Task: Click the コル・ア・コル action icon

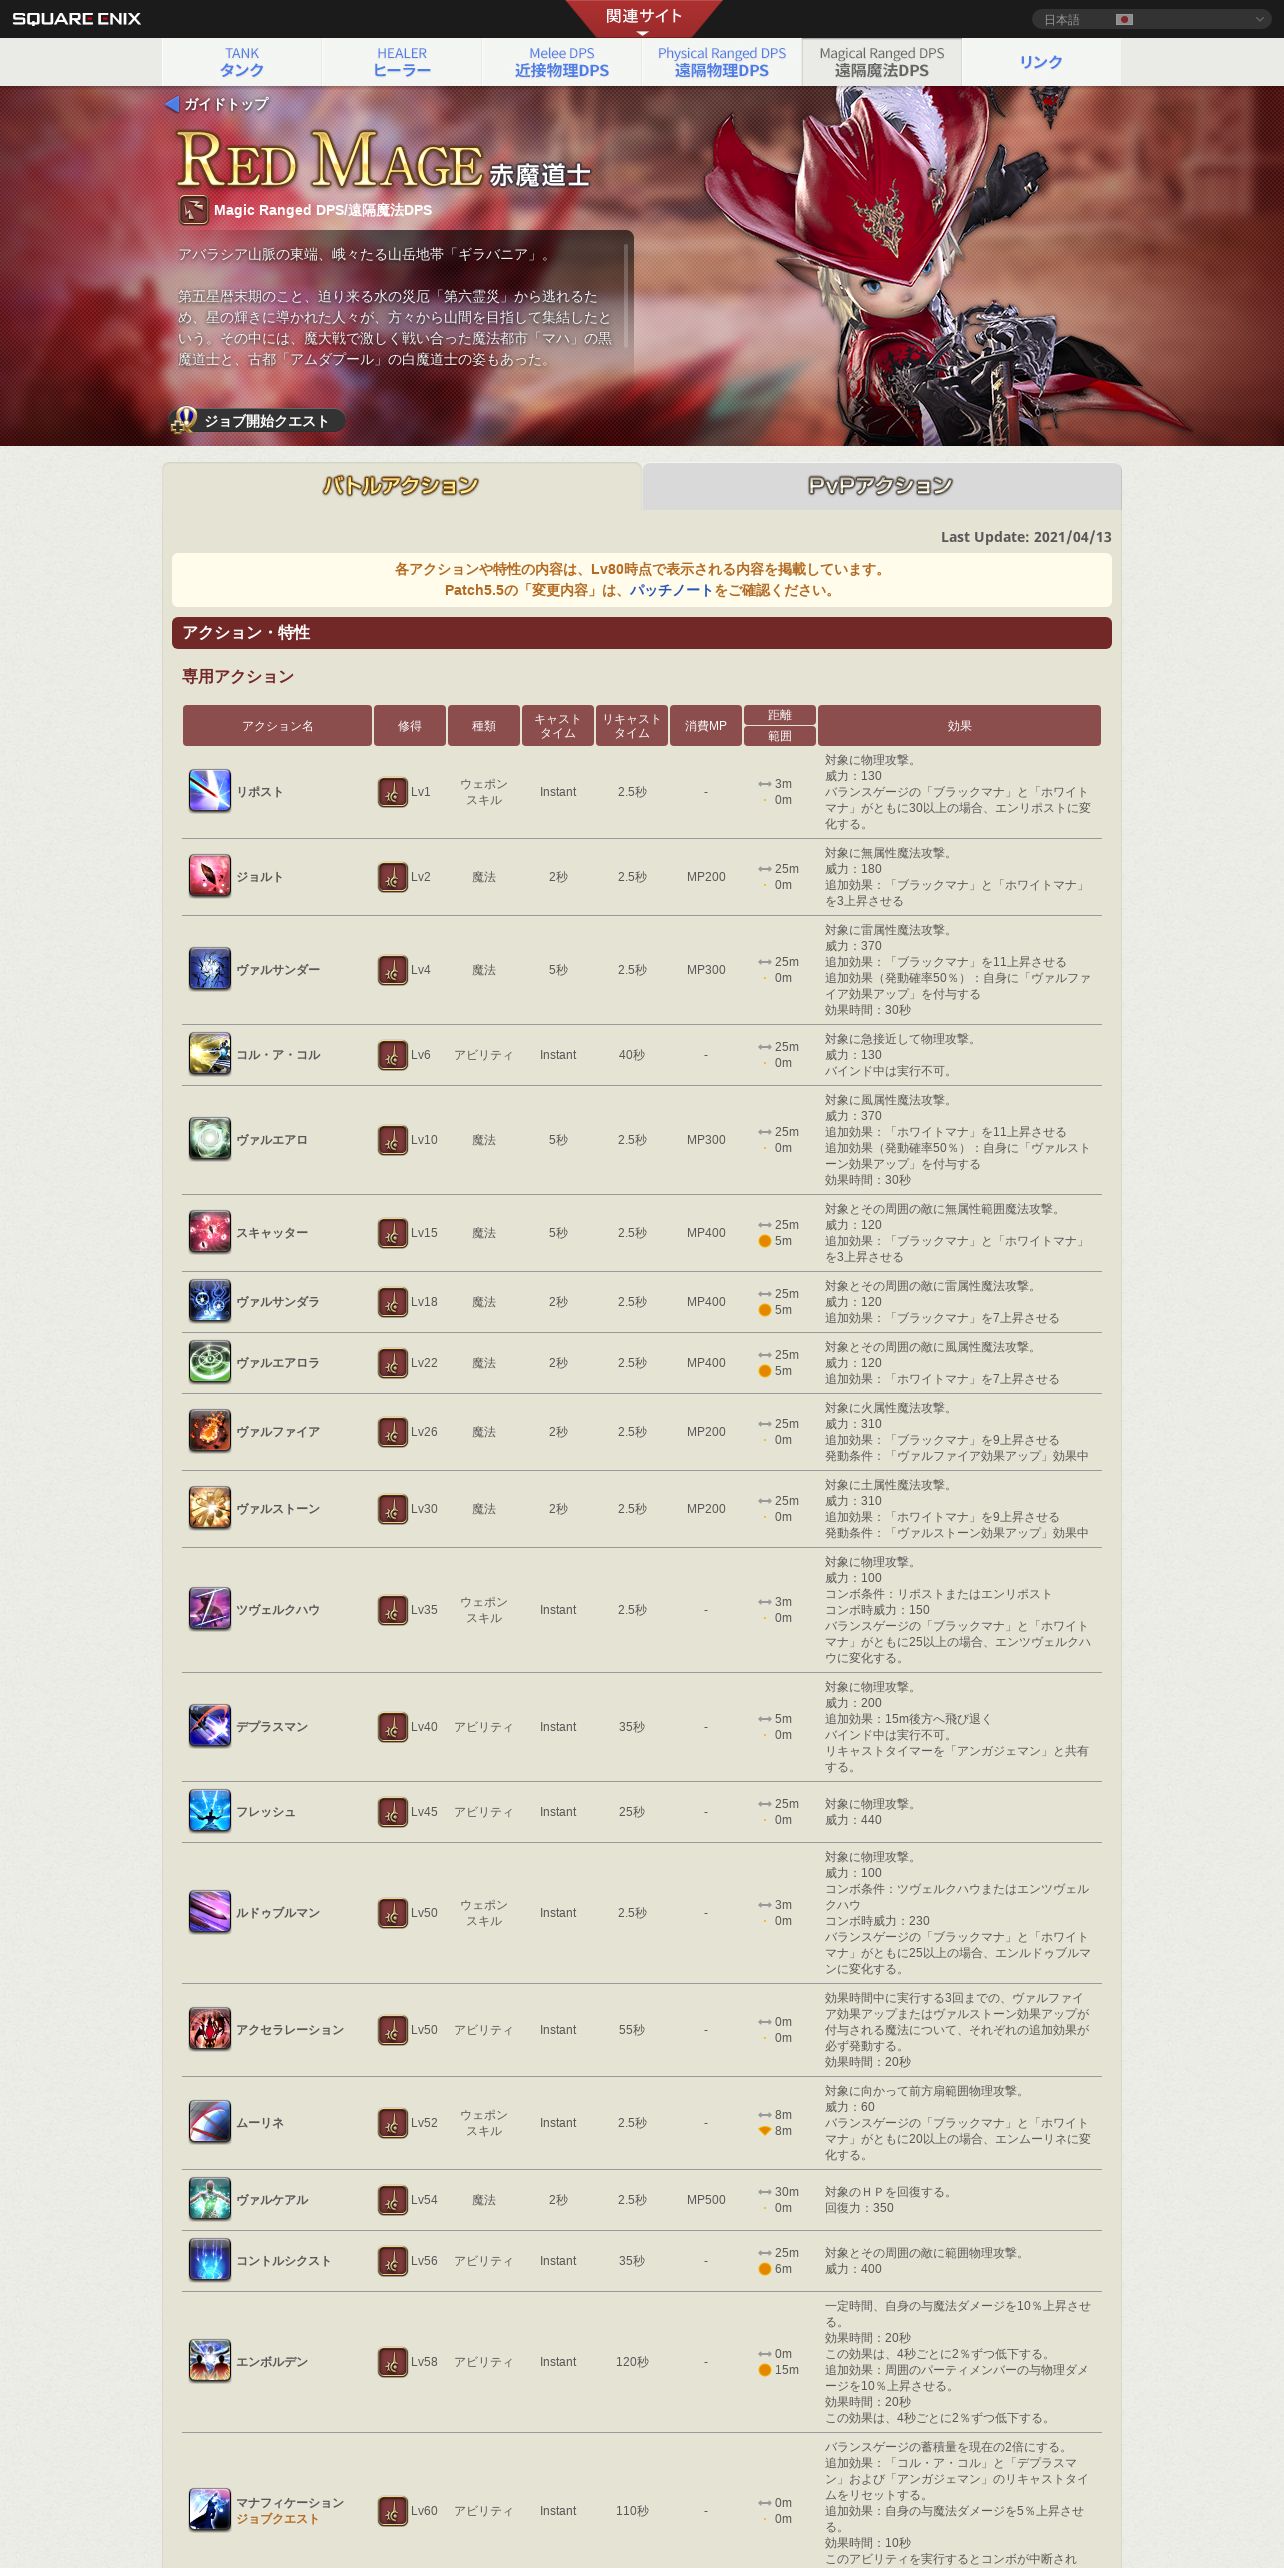Action: [210, 1054]
